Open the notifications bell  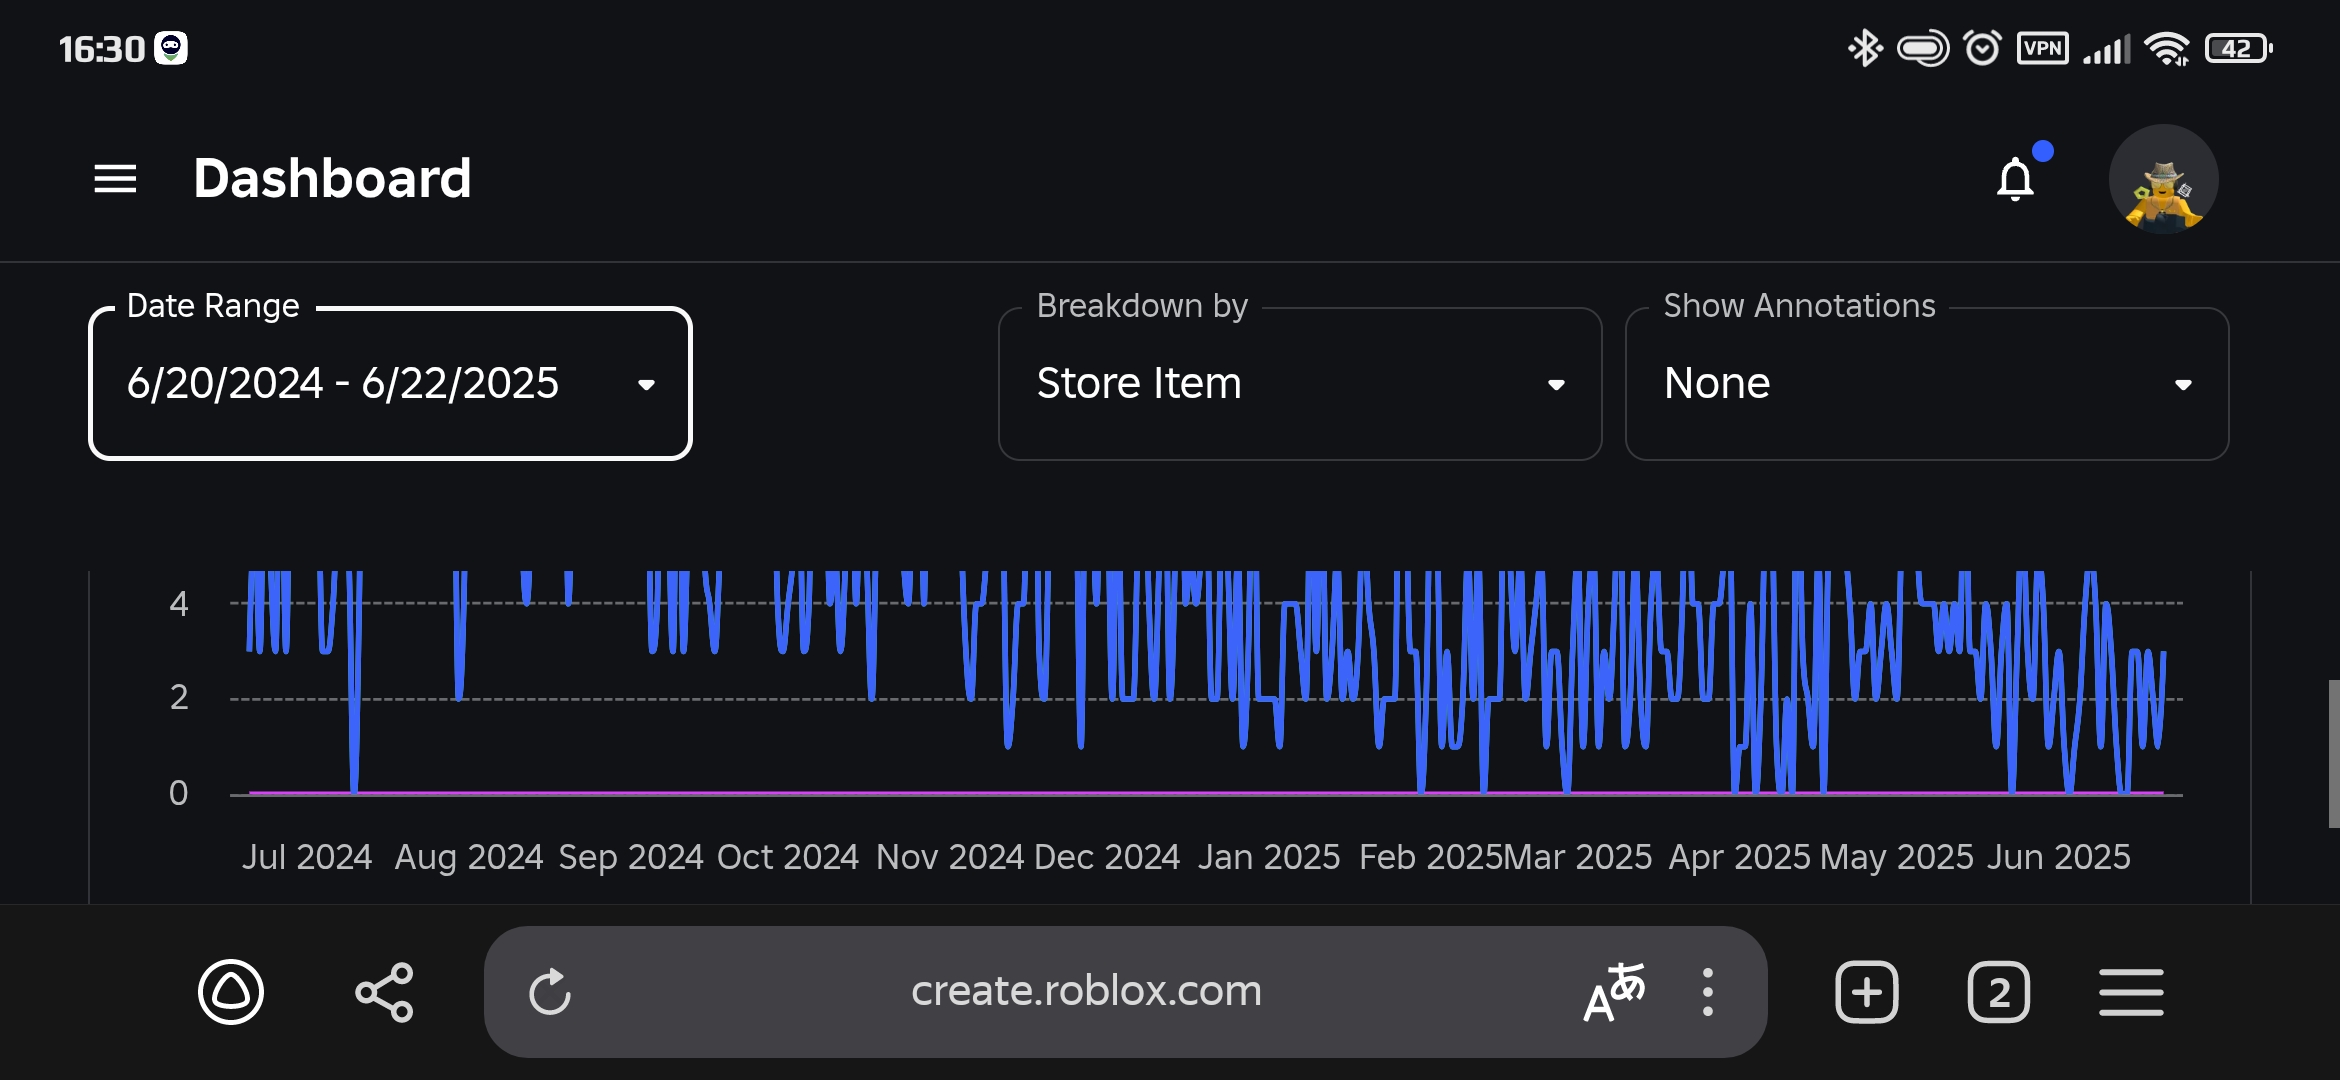click(x=2015, y=180)
